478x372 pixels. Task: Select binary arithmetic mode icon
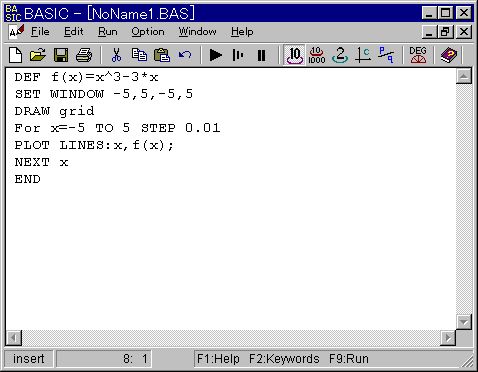point(340,55)
